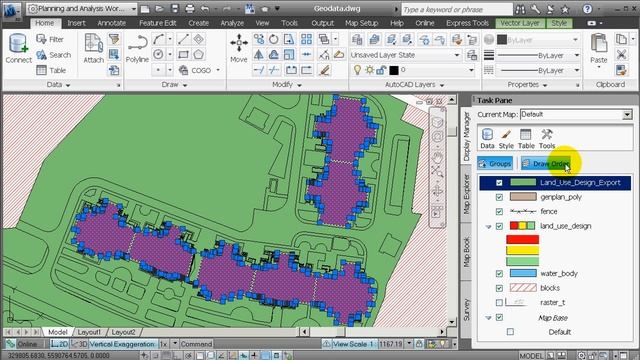Toggle Land_Use_Design_Export layer visibility checkbox

(499, 182)
